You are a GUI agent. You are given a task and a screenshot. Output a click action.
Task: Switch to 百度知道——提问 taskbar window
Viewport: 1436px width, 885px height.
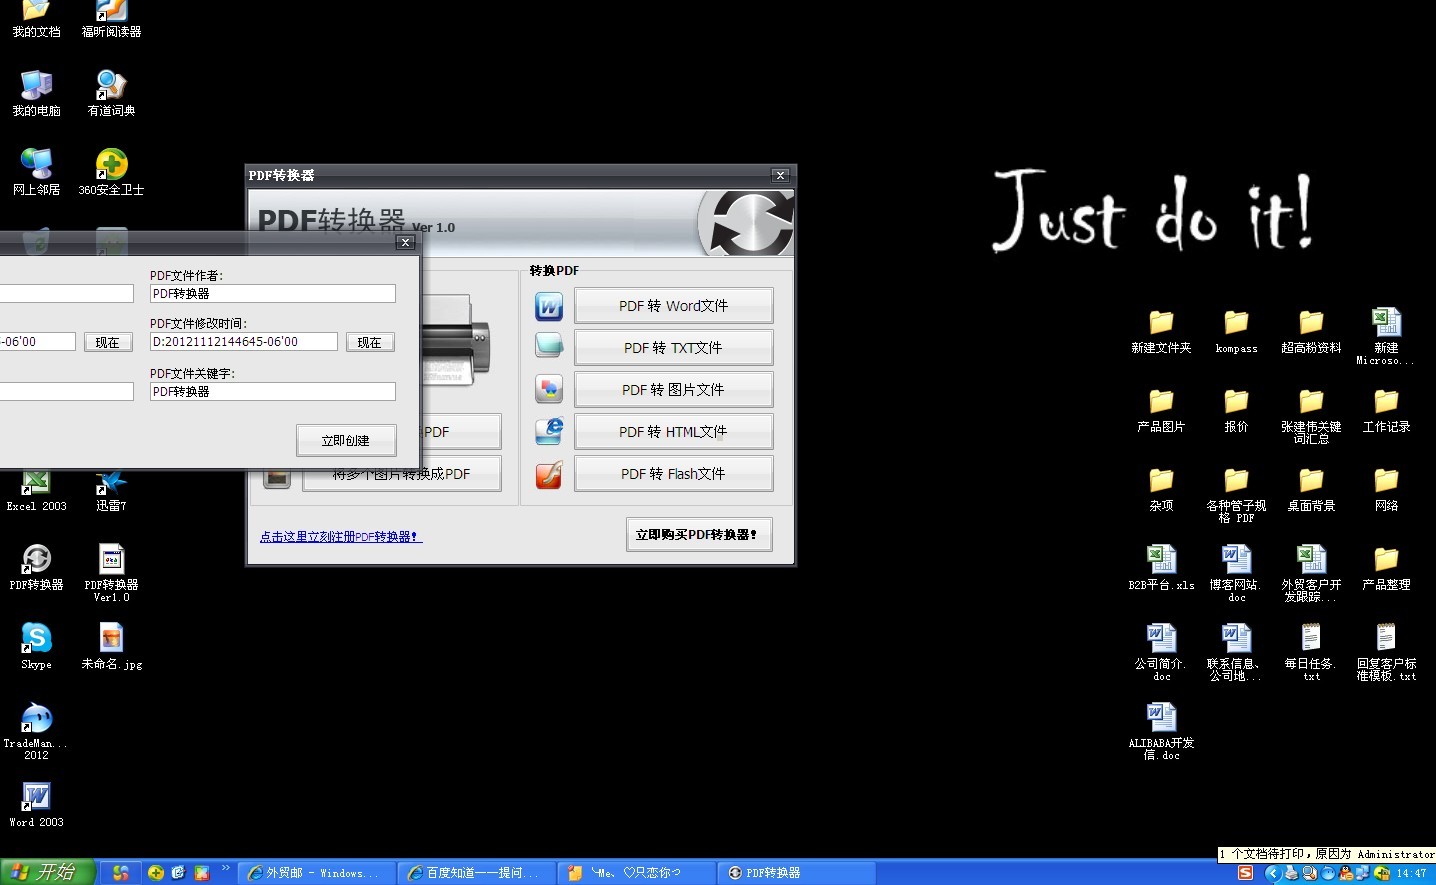[476, 873]
